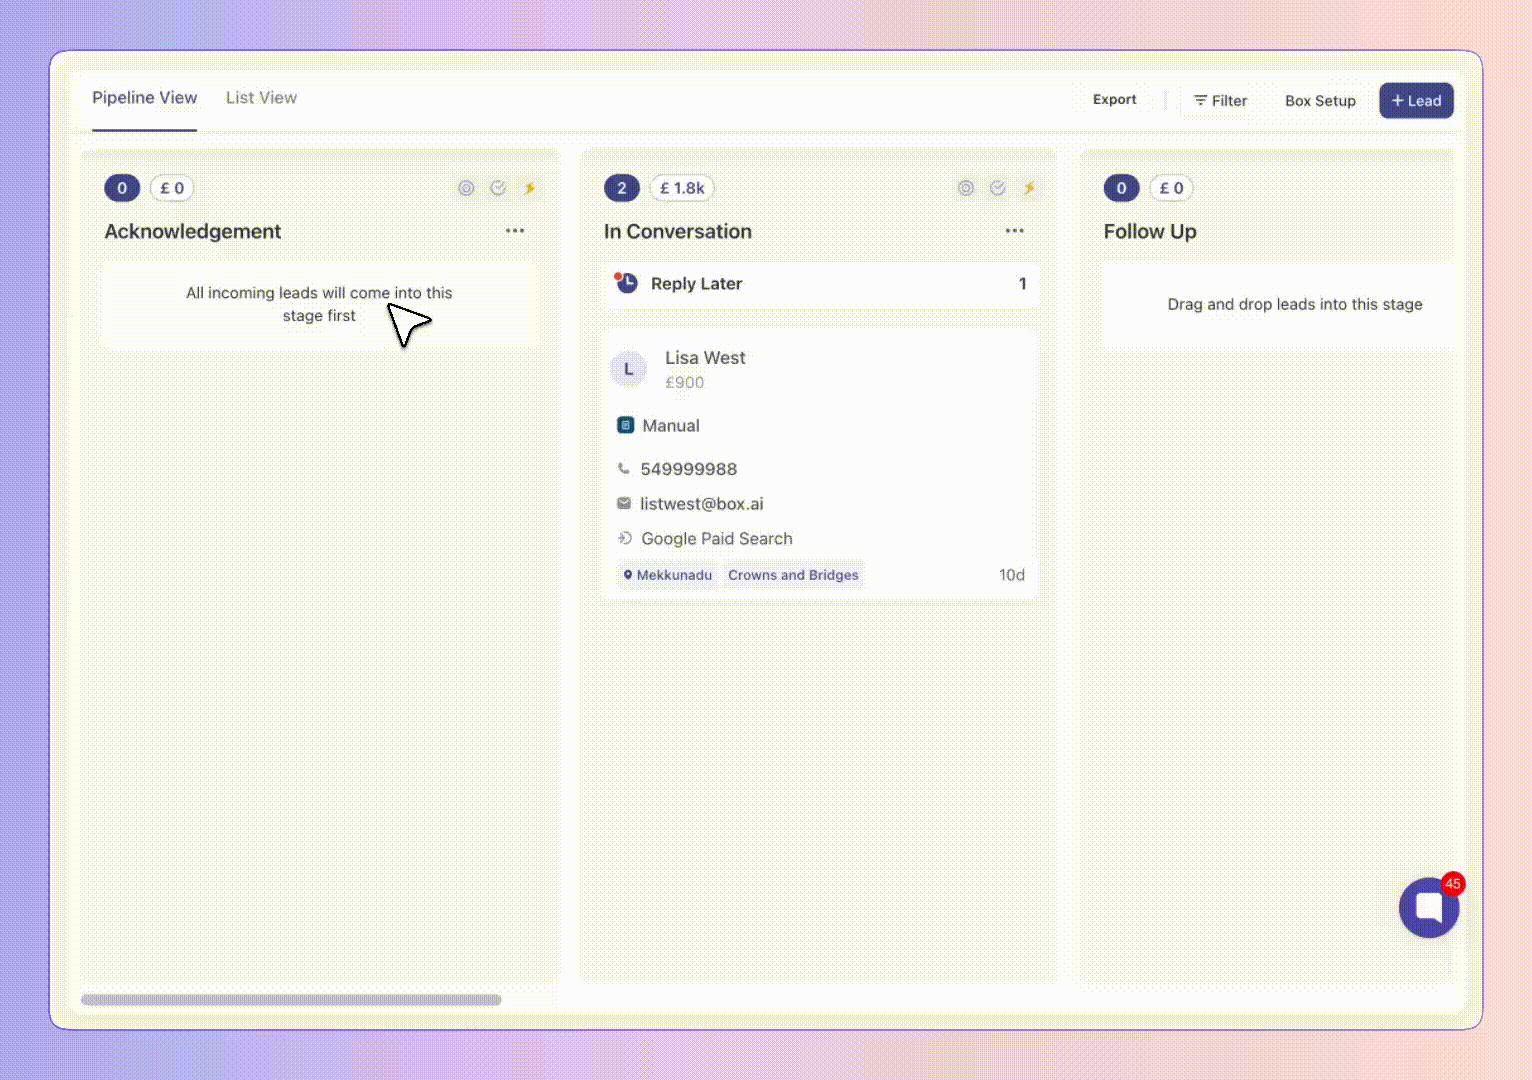
Task: Open the chat widget with 45 notifications
Action: pyautogui.click(x=1429, y=907)
